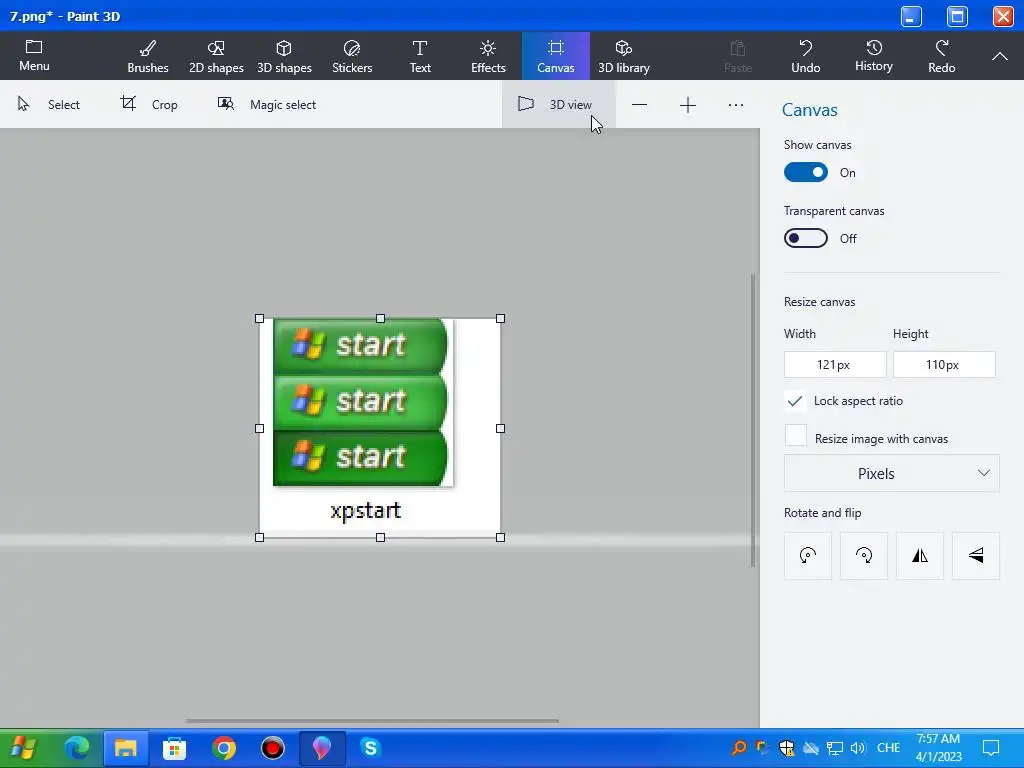Rotate canvas left (counterclockwise)
Image resolution: width=1024 pixels, height=768 pixels.
(x=808, y=556)
